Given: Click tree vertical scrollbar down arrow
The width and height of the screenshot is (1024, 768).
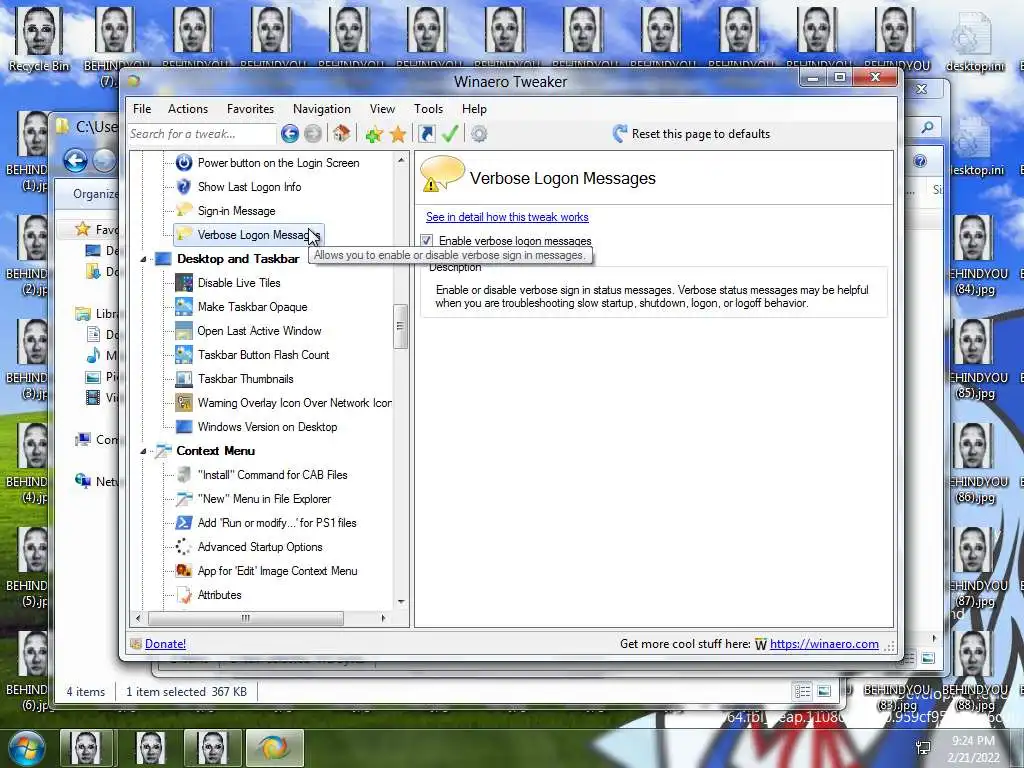Looking at the screenshot, I should click(401, 601).
